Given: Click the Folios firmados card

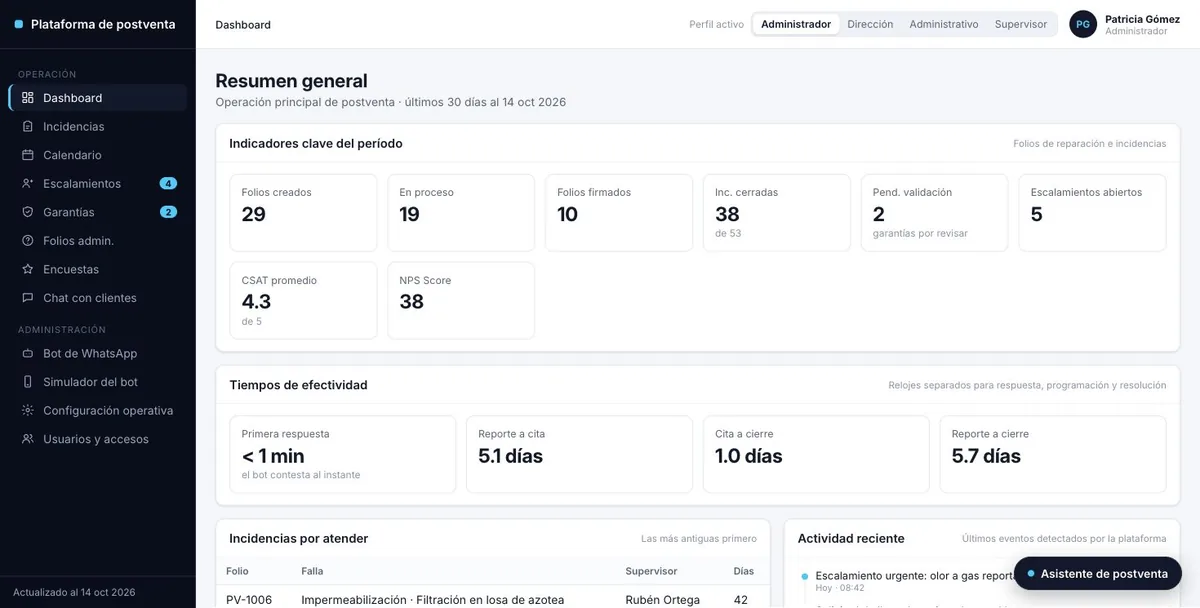Looking at the screenshot, I should click(619, 213).
